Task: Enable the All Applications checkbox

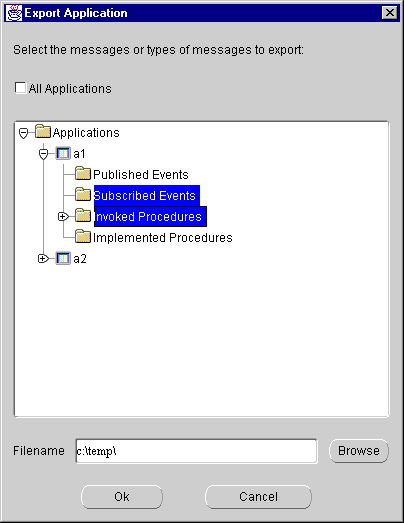Action: pyautogui.click(x=20, y=88)
